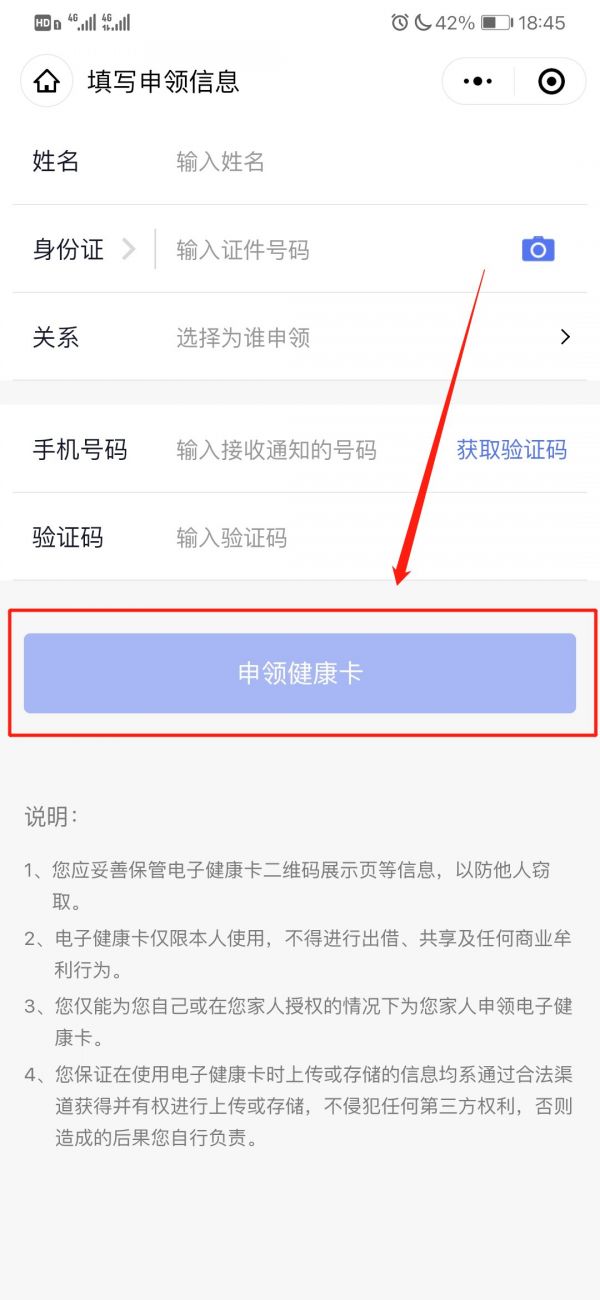Screen dimensions: 600x1300
Task: Choose 选择为谁申领 relationship option
Action: pos(243,337)
